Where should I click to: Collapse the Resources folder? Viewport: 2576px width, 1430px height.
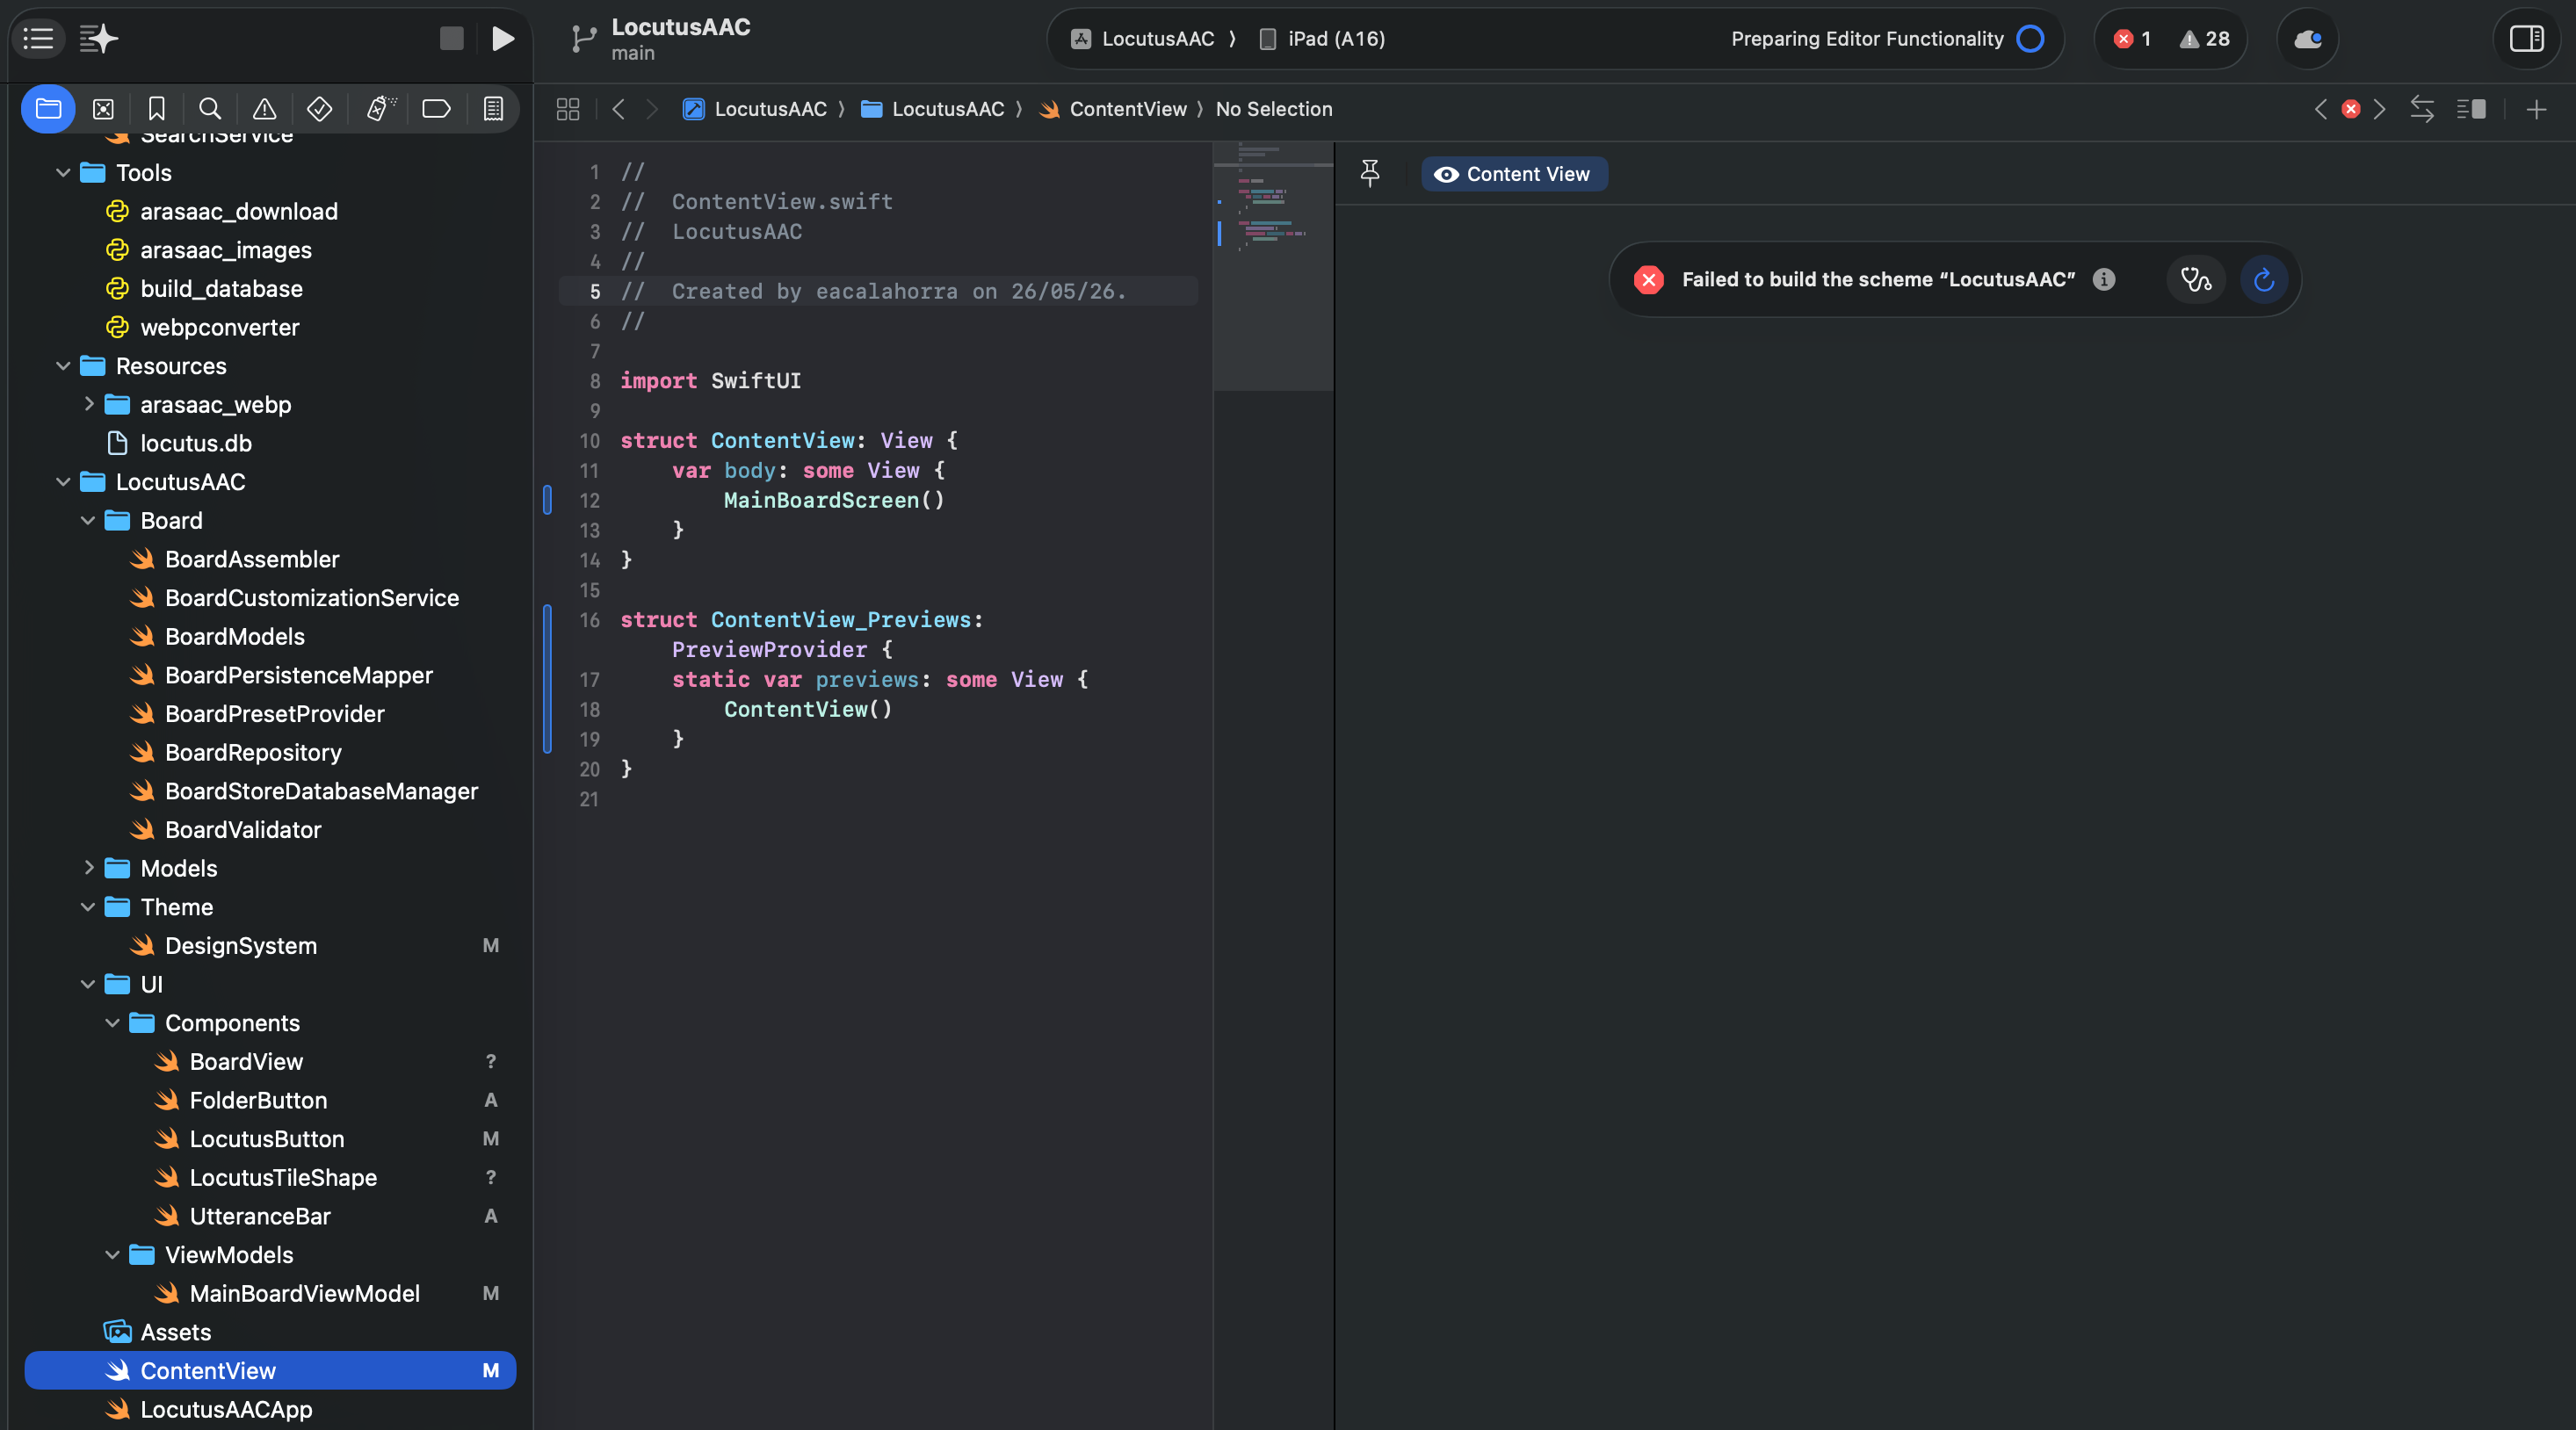pos(62,366)
